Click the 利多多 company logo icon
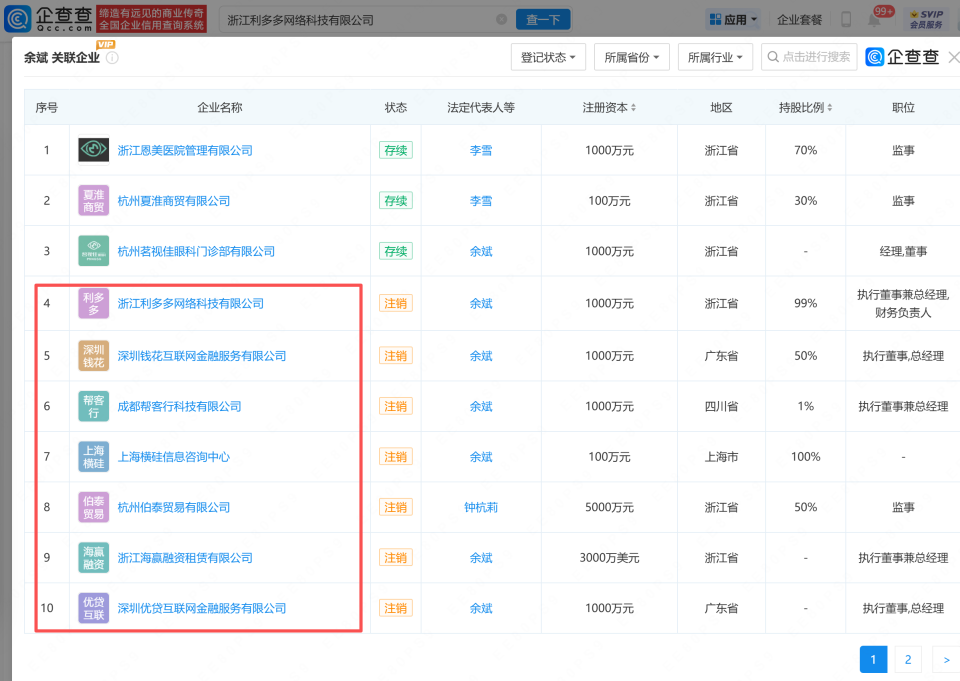 click(x=94, y=303)
